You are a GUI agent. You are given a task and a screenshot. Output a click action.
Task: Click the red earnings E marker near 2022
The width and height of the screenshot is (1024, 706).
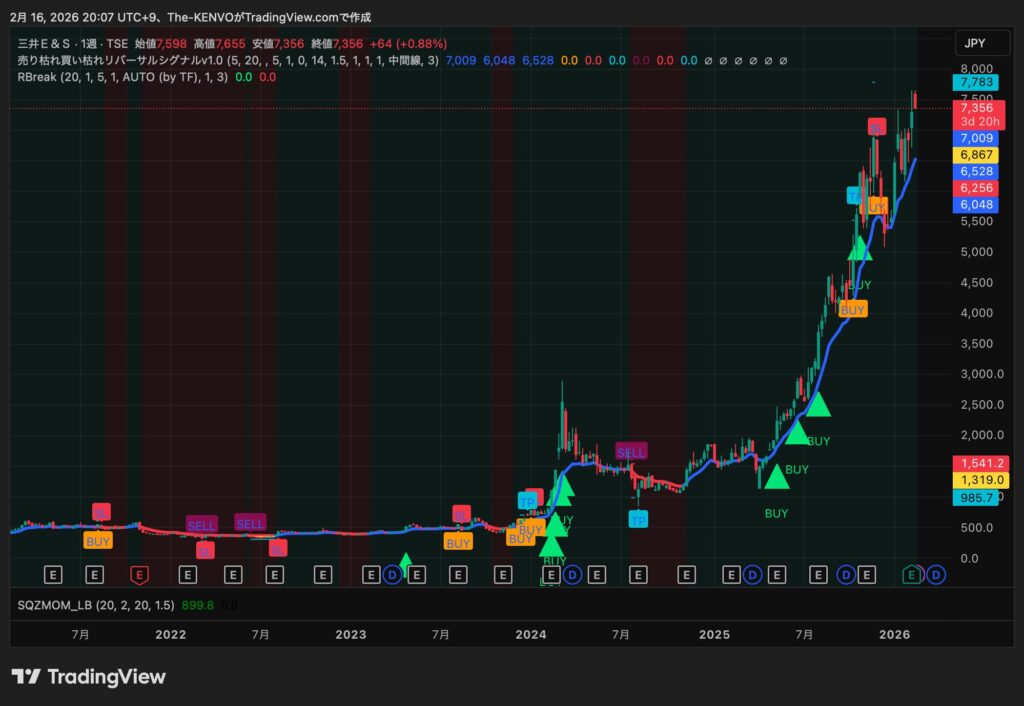140,575
